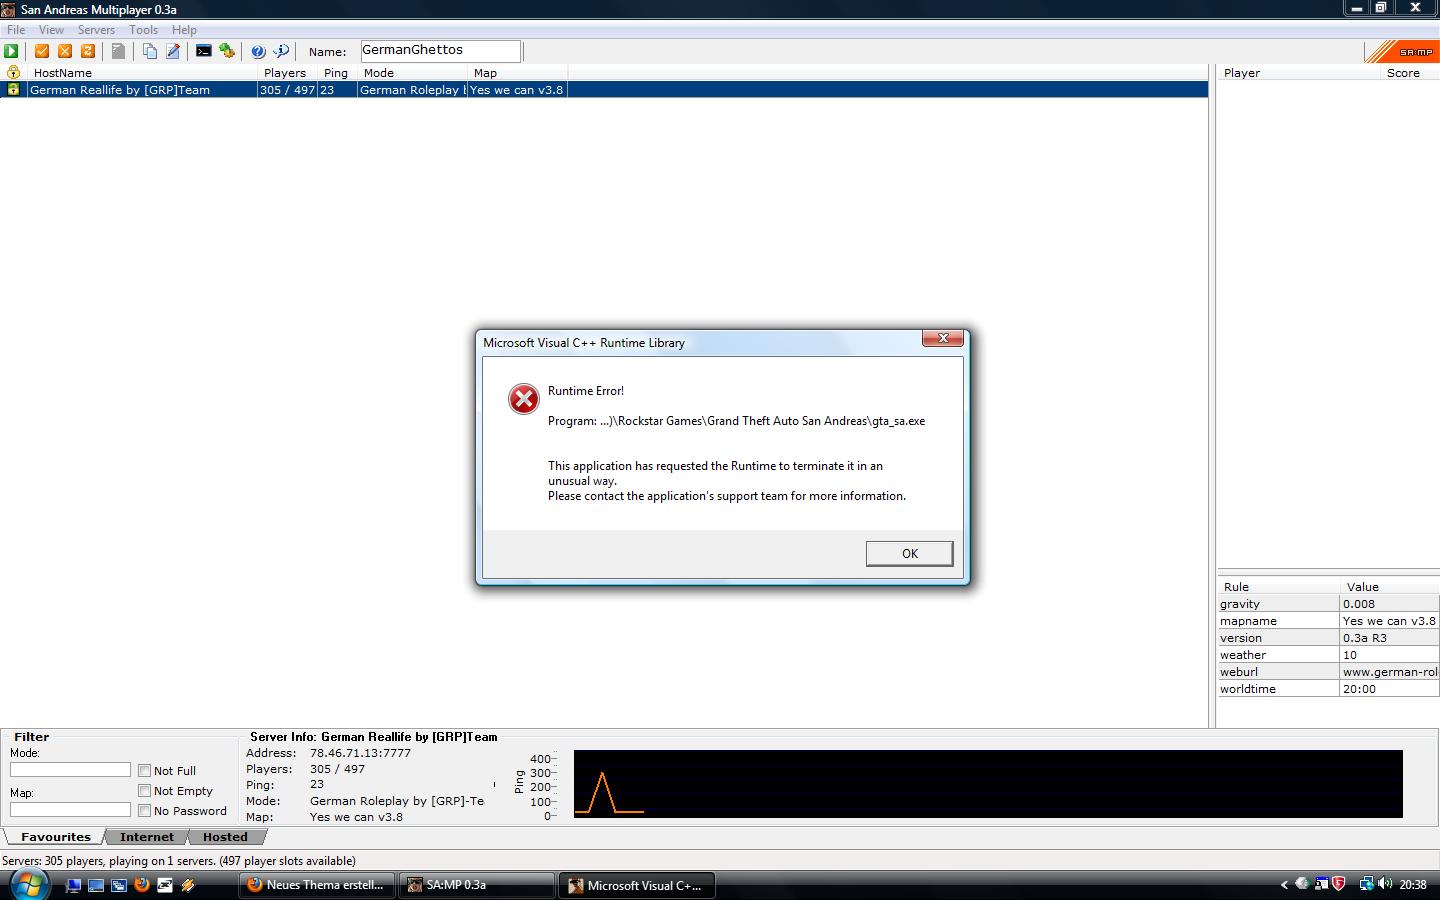
Task: Sort by Mode column header
Action: (x=413, y=72)
